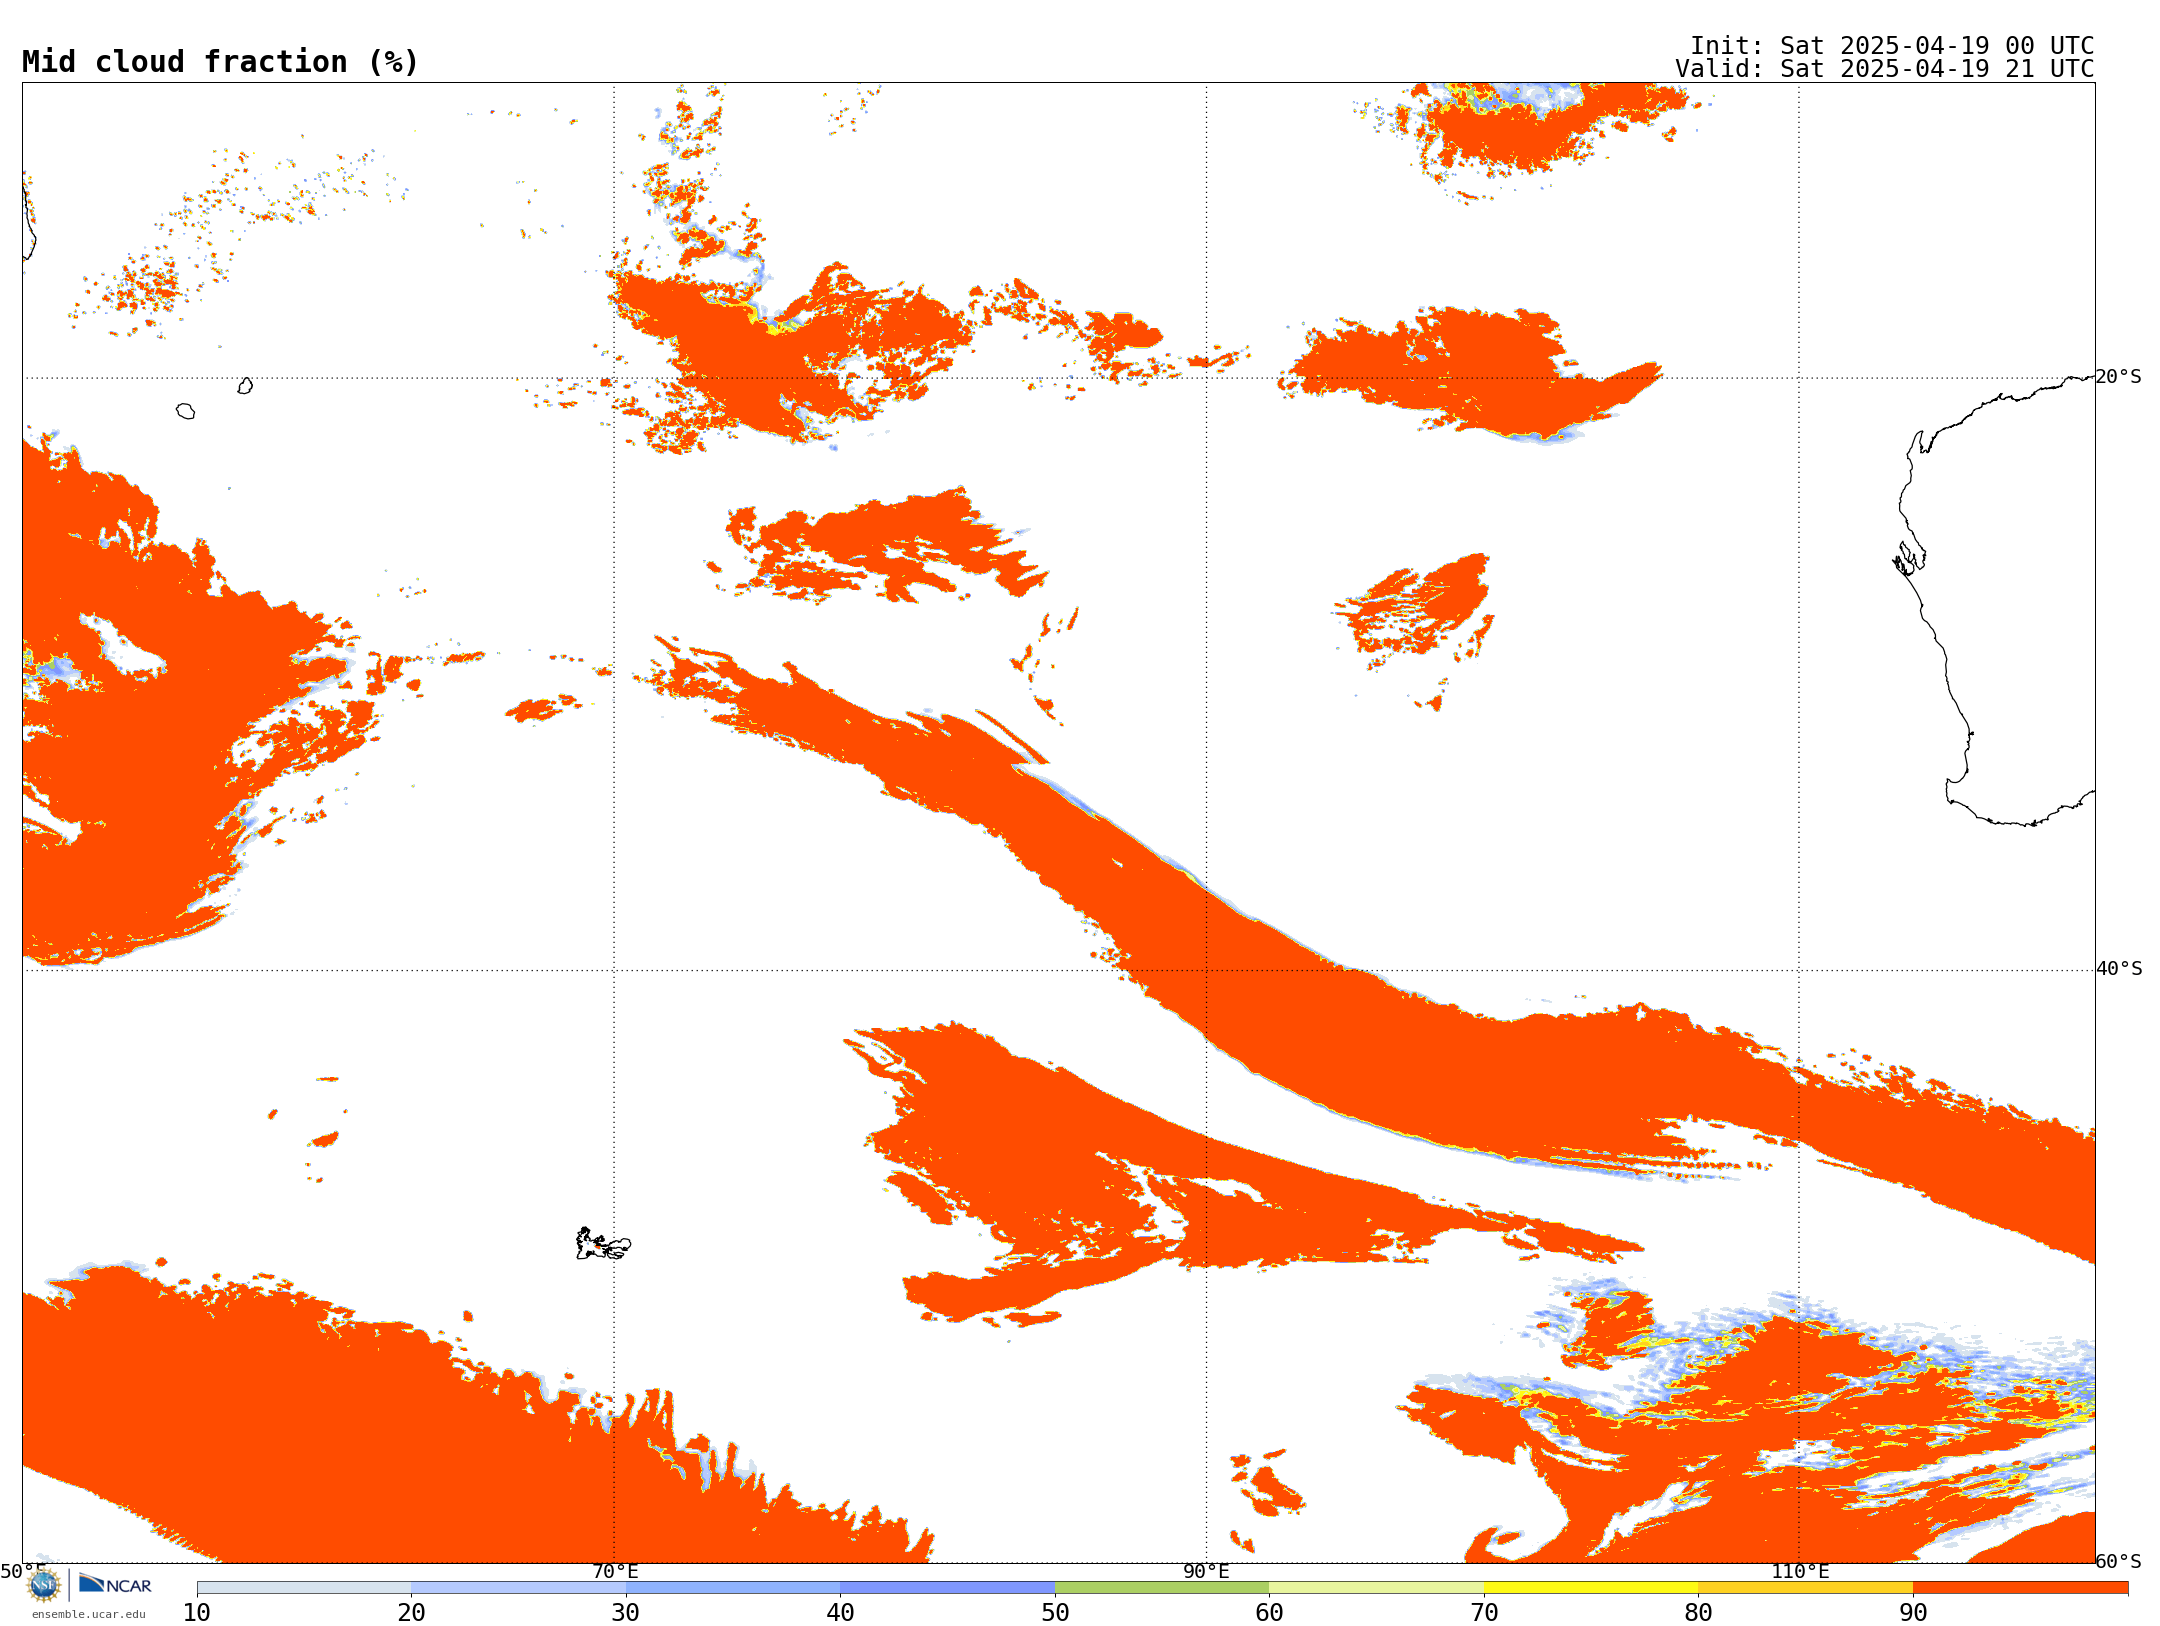2160x1626 pixels.
Task: Click the colorbar tick label 10
Action: click(x=197, y=1613)
